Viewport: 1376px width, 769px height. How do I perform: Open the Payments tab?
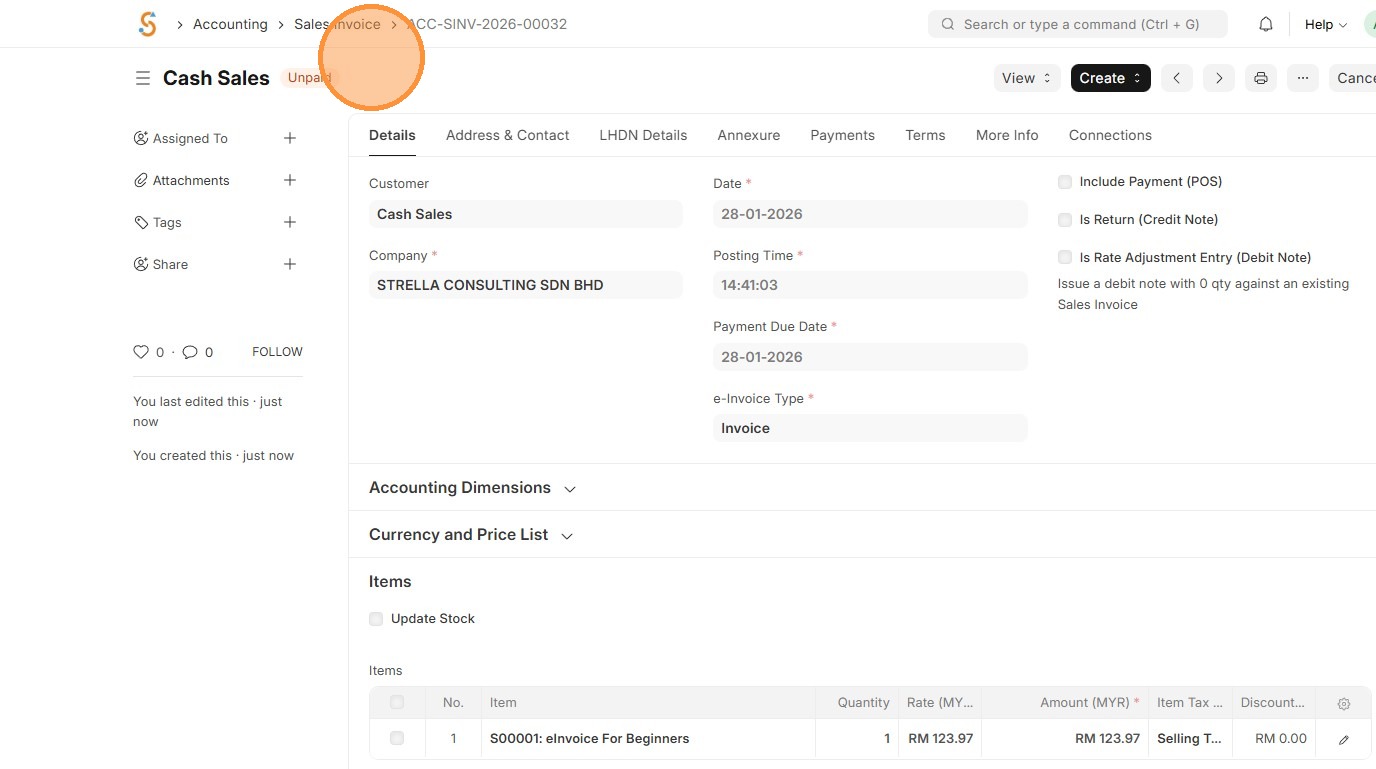(842, 135)
